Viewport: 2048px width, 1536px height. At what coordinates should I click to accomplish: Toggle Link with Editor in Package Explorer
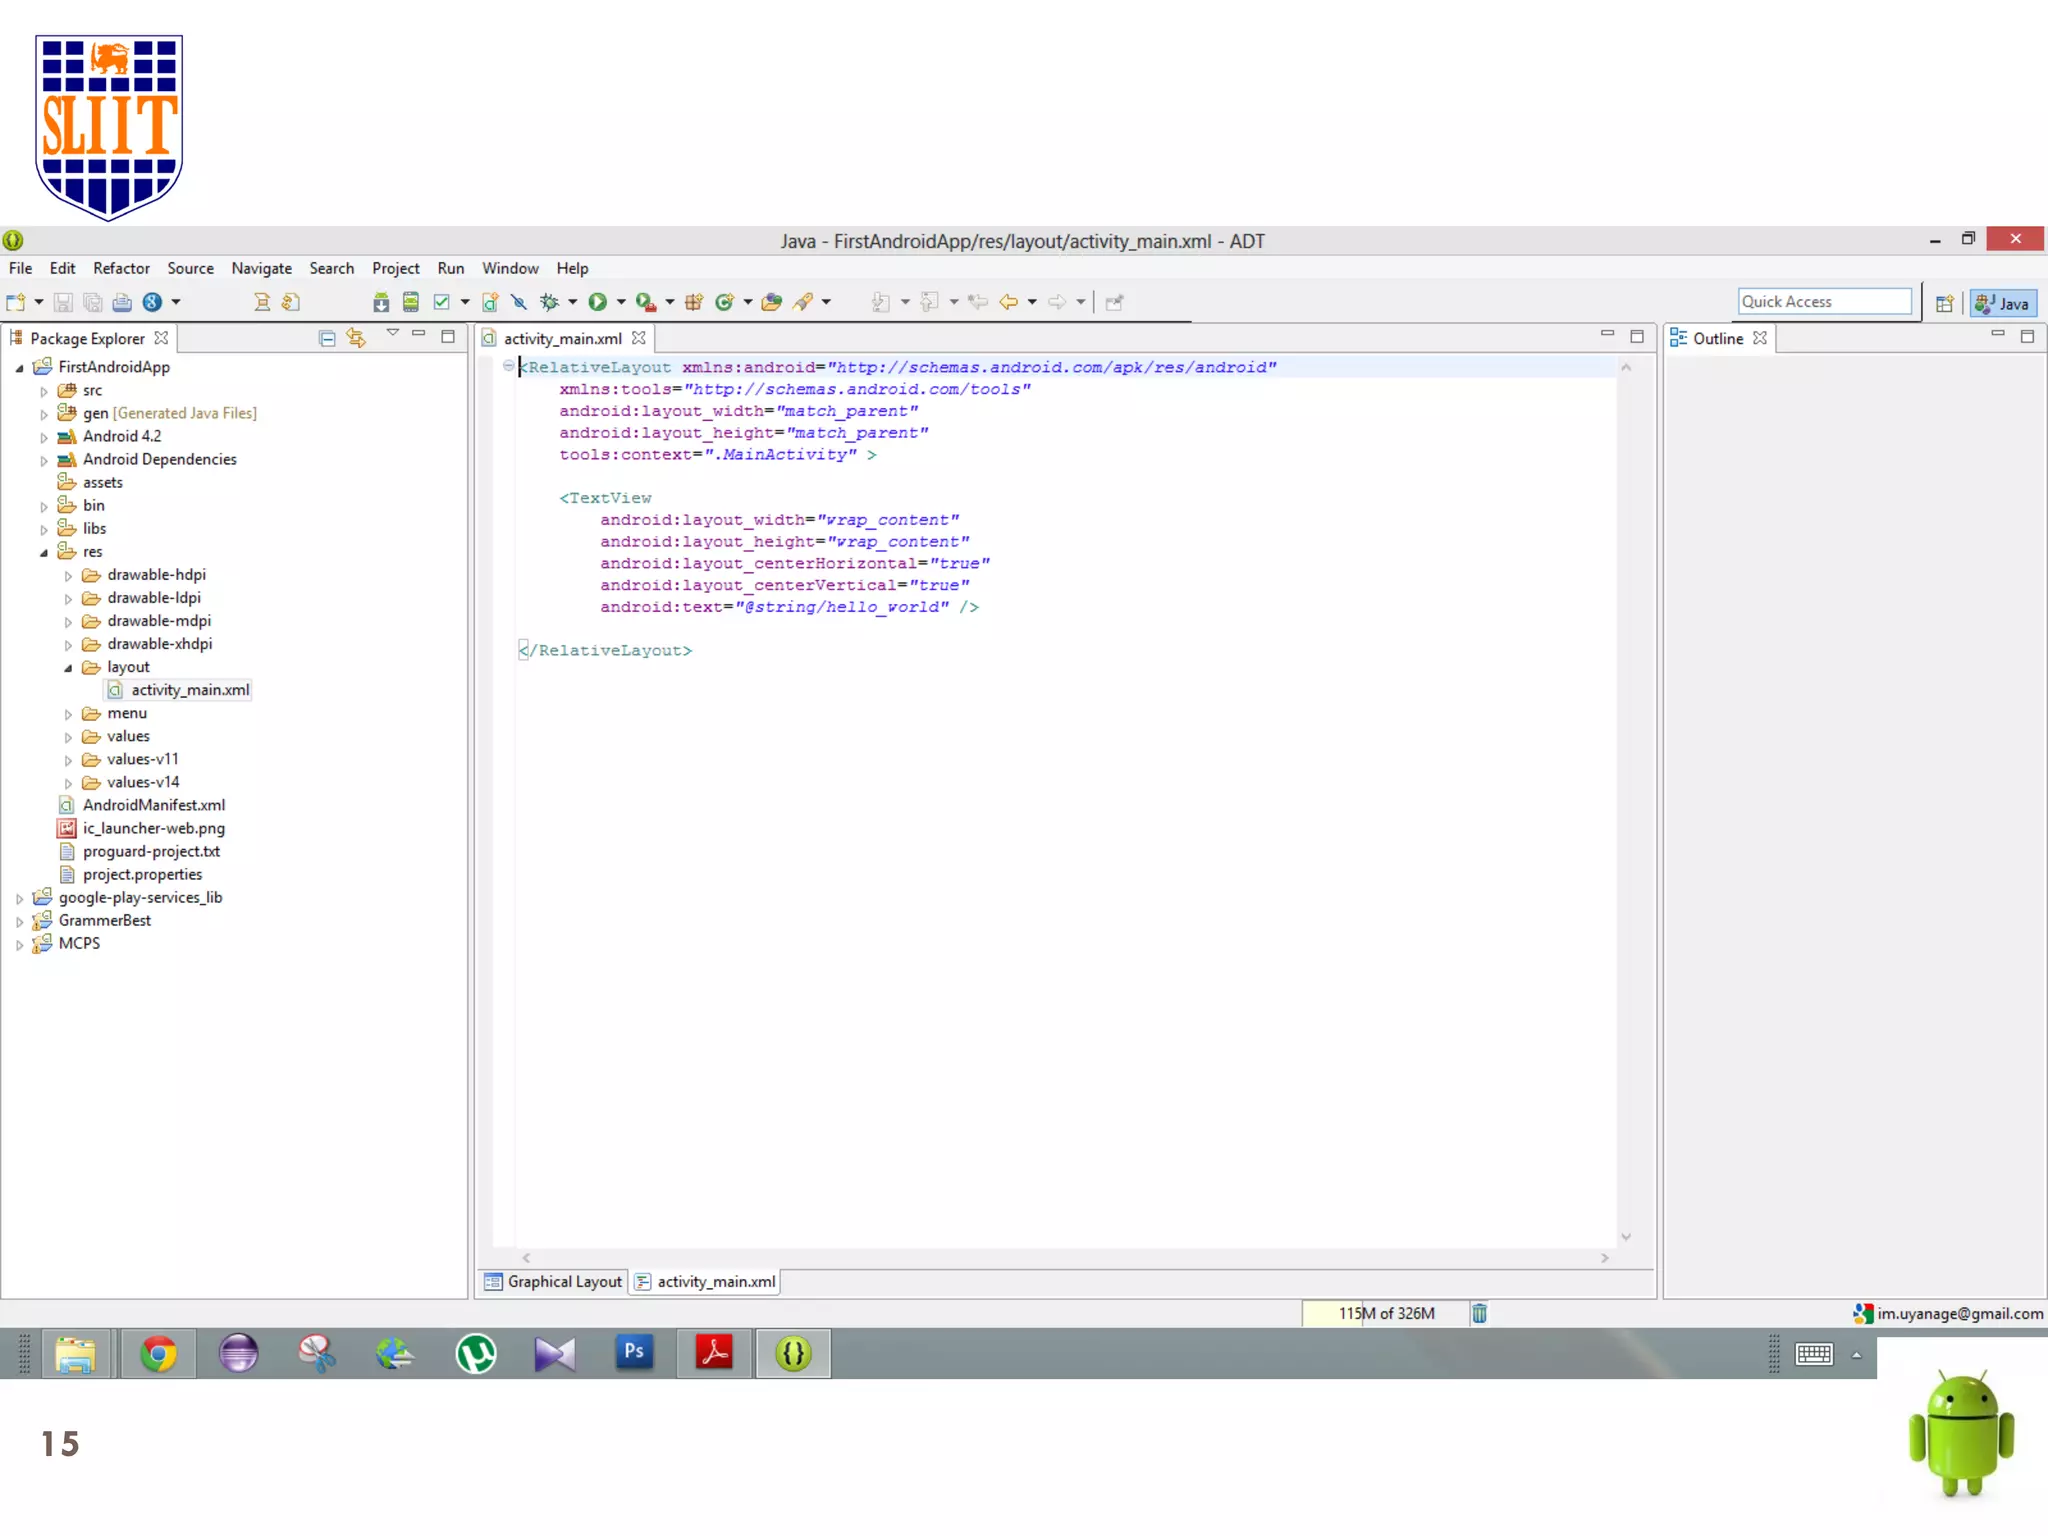point(356,338)
